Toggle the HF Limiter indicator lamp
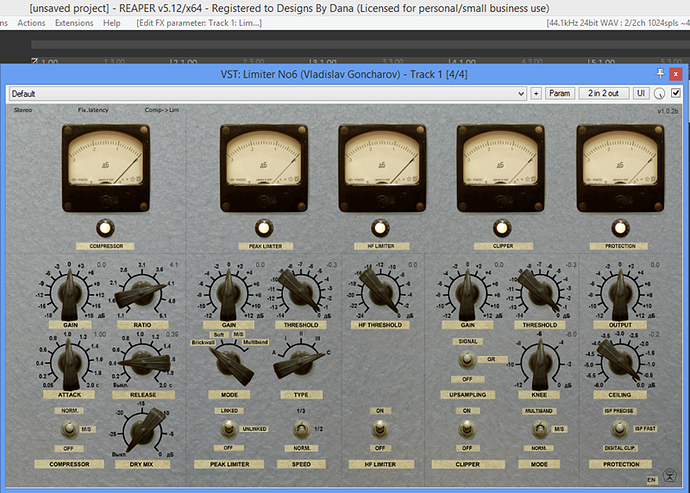This screenshot has height=493, width=690. 380,228
